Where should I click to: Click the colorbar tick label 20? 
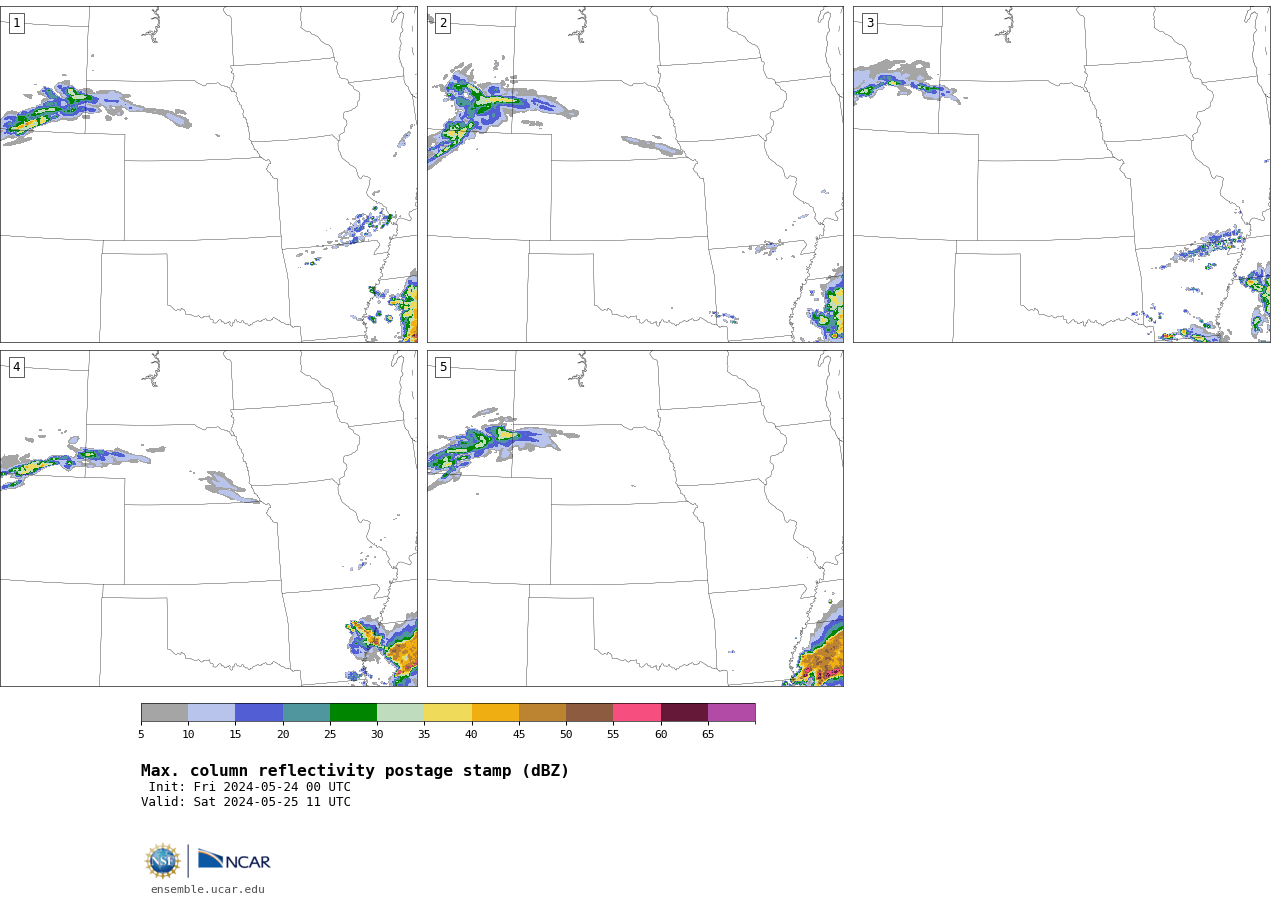pyautogui.click(x=283, y=734)
